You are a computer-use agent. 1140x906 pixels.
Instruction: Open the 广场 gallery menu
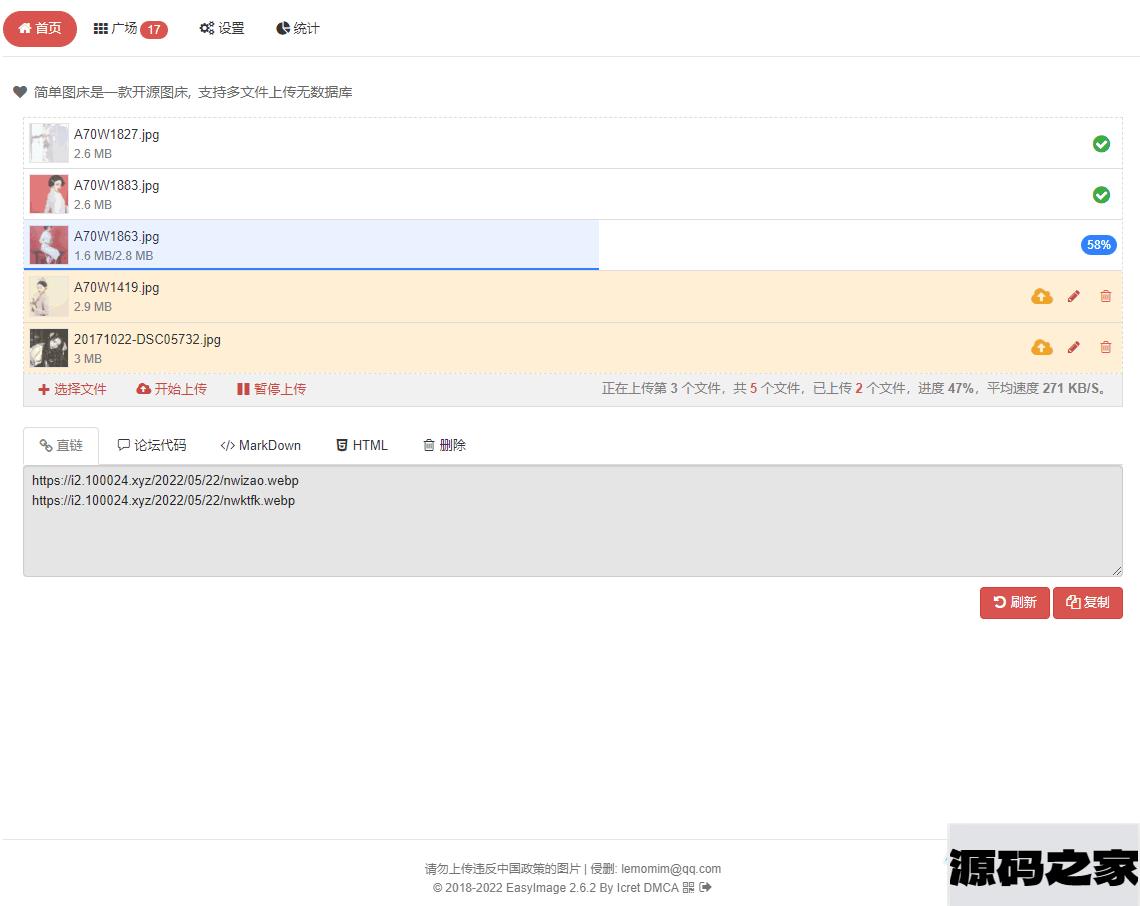coord(130,29)
